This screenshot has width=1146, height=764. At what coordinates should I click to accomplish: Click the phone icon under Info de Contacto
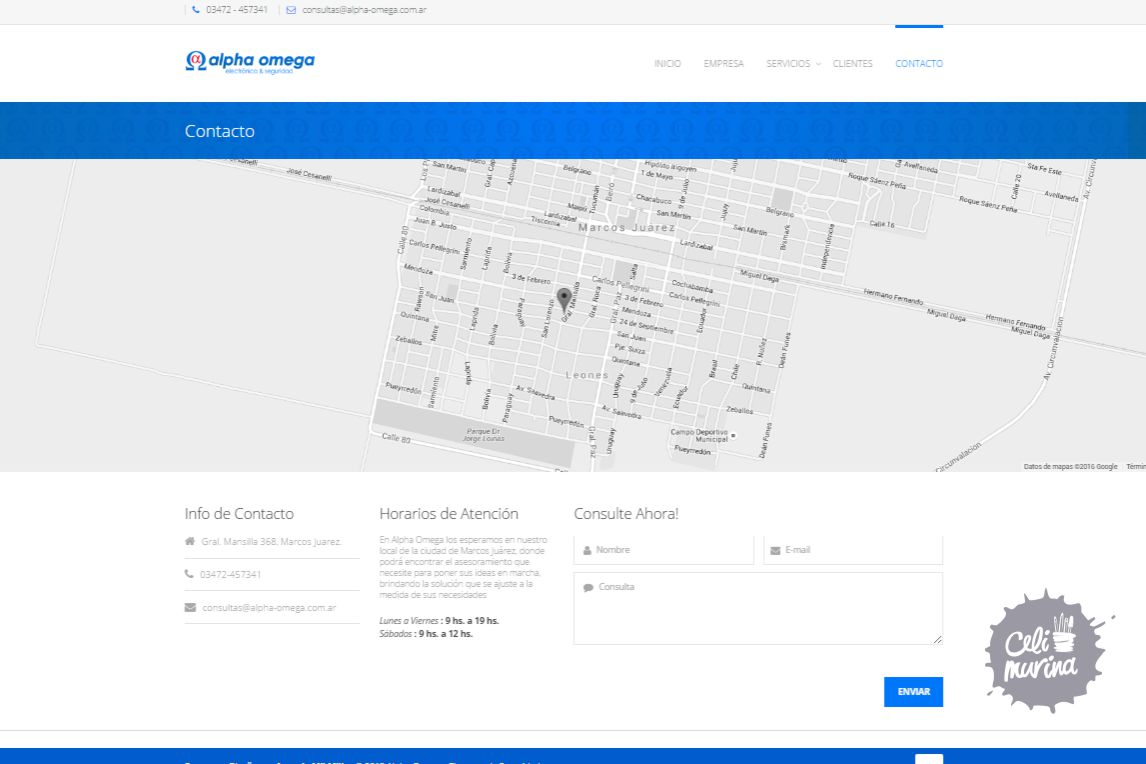tap(189, 574)
